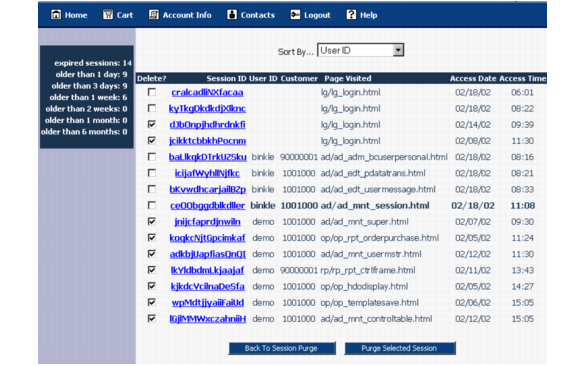Click the Home icon in navigation bar

(56, 15)
